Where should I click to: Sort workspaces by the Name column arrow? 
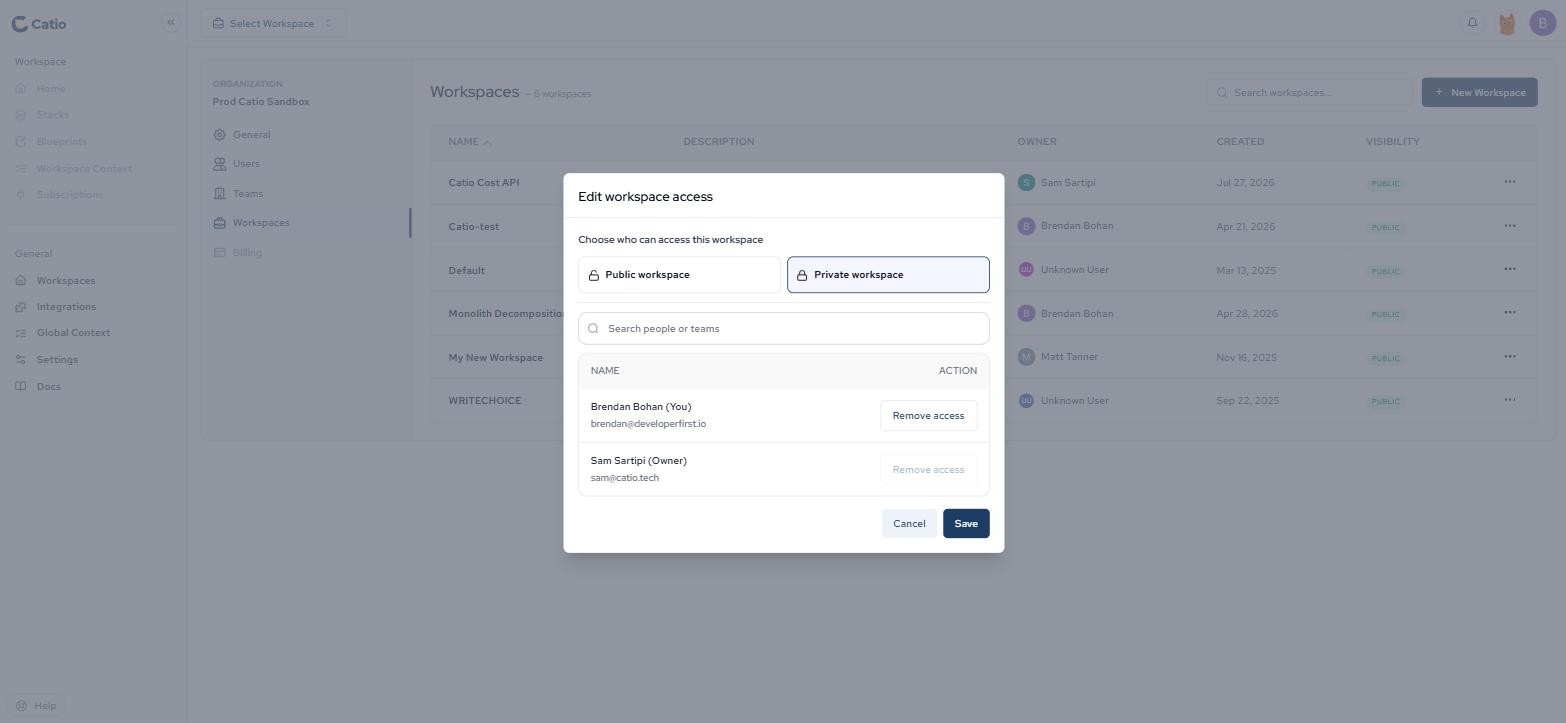coord(488,142)
